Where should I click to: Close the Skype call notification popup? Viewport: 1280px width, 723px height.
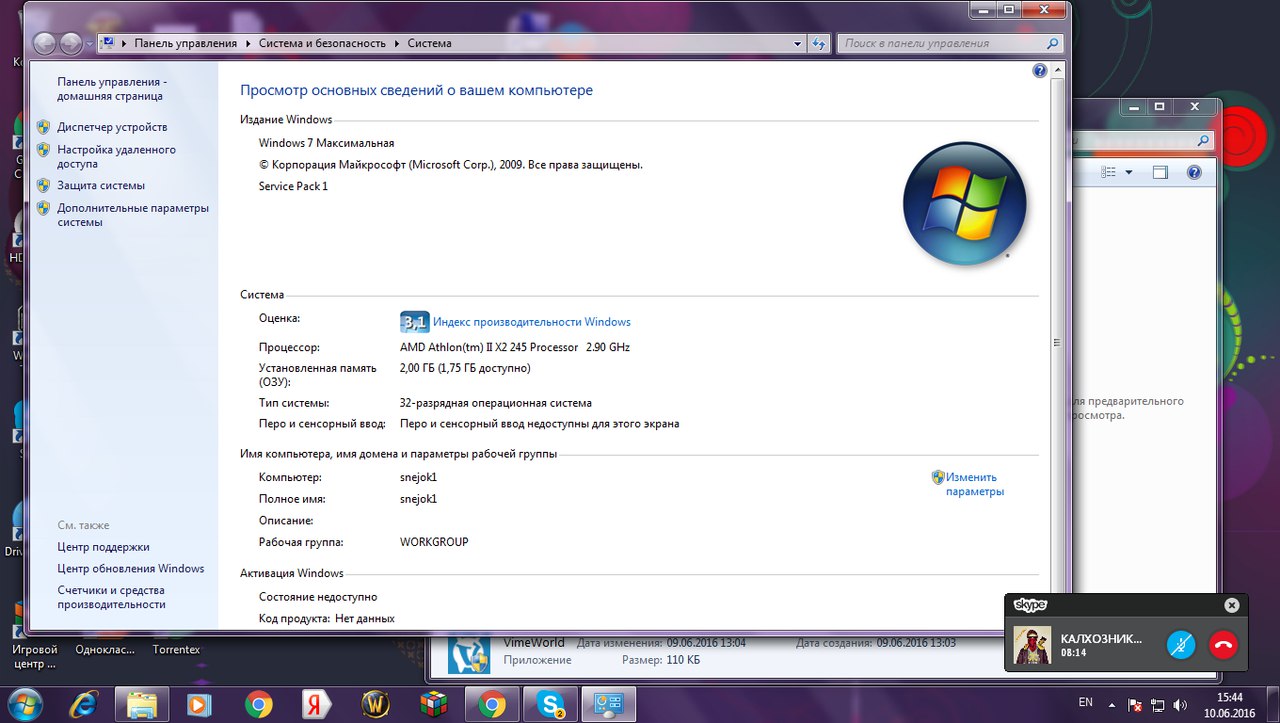(1232, 605)
